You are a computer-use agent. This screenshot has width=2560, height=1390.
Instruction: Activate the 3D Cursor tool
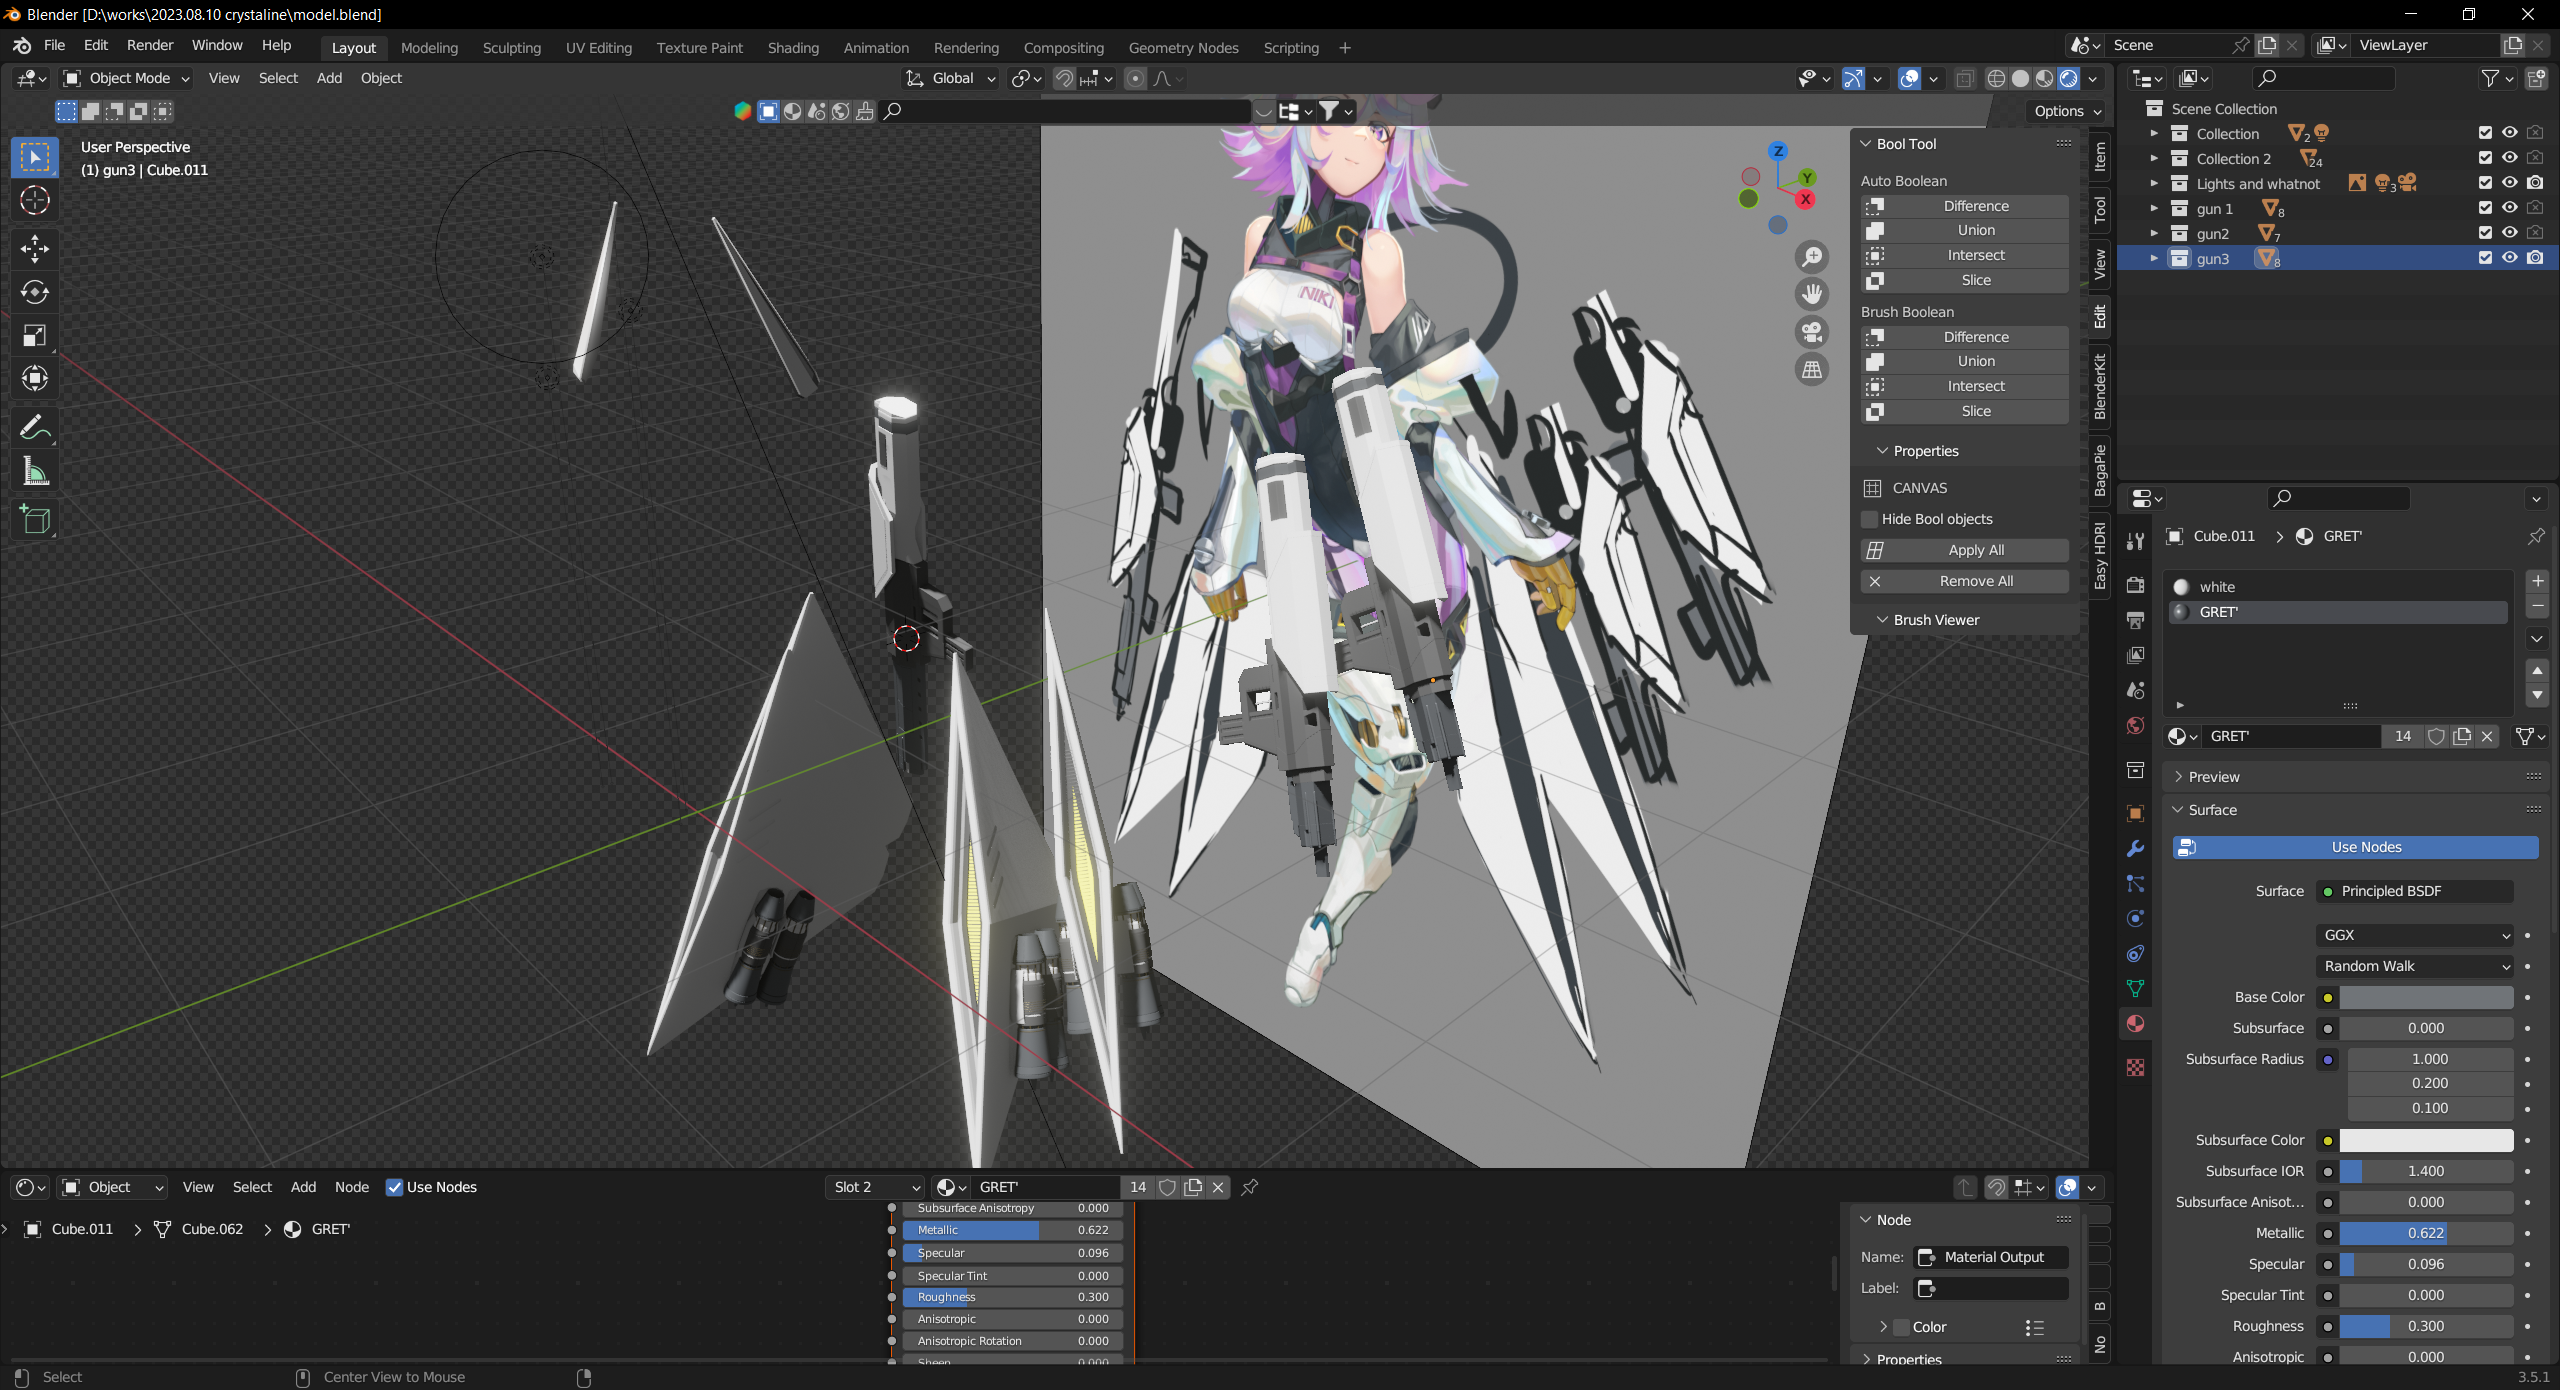(x=35, y=201)
